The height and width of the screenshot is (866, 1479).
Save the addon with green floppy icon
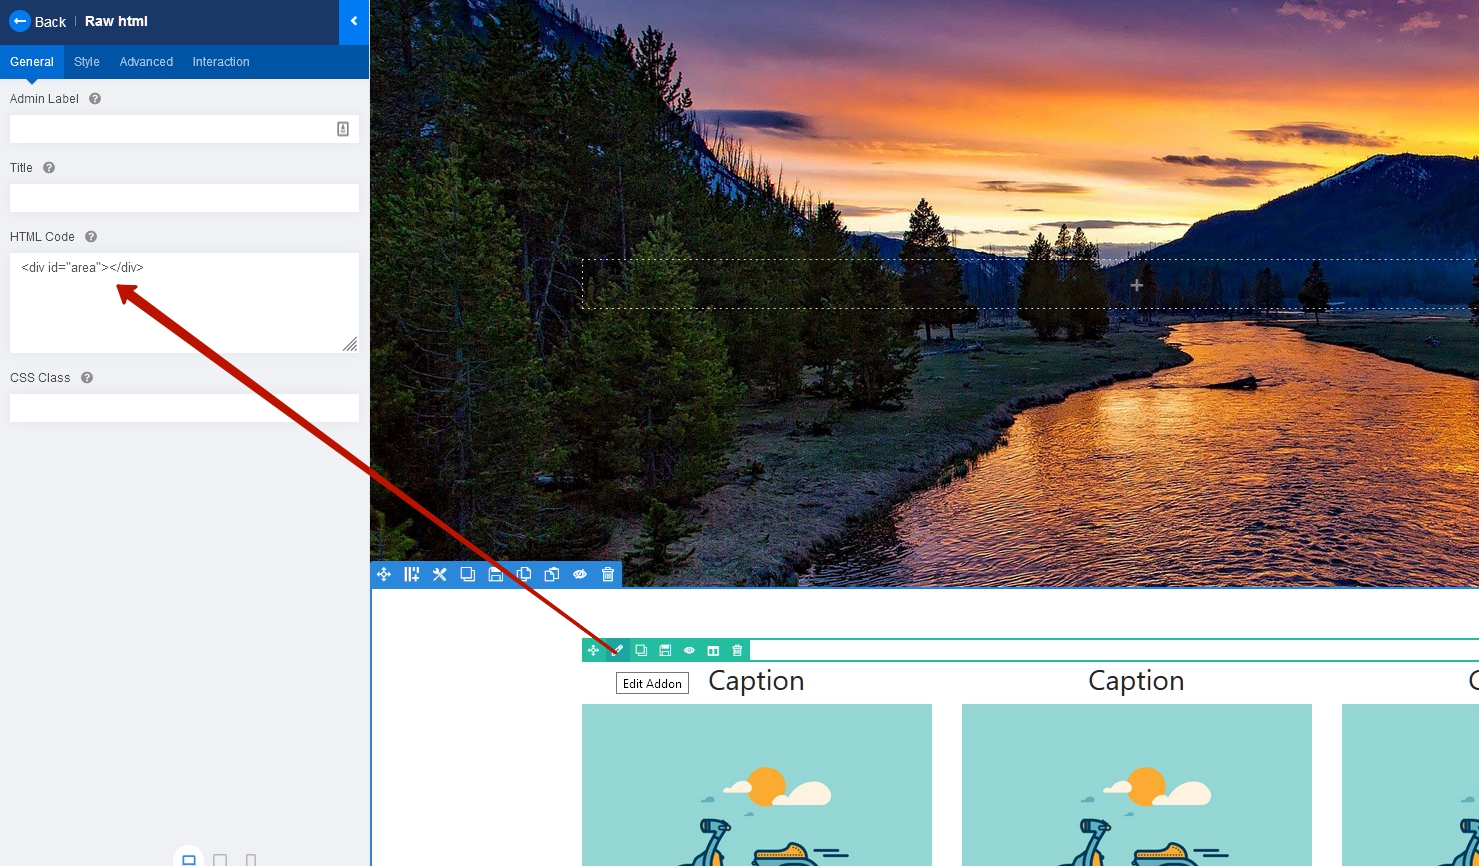click(x=665, y=650)
